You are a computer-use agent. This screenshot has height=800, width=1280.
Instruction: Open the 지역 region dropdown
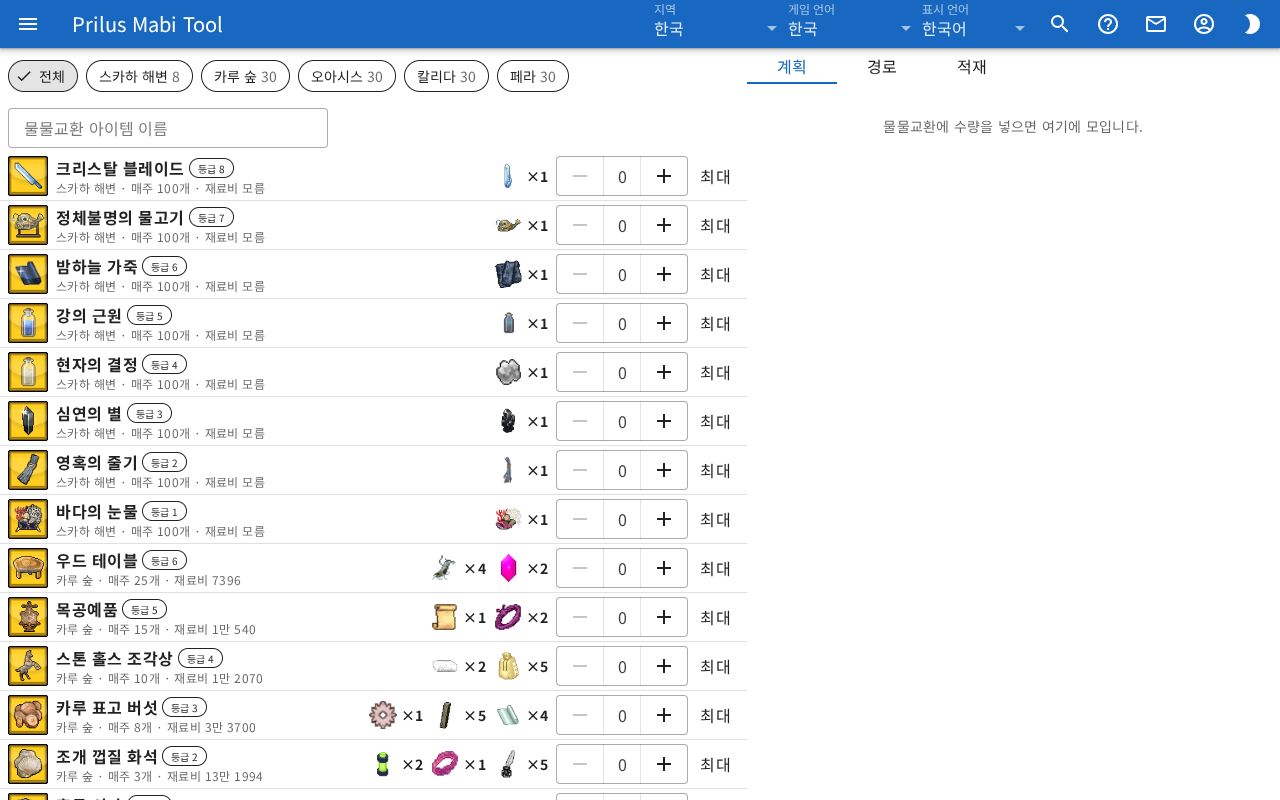(x=716, y=24)
